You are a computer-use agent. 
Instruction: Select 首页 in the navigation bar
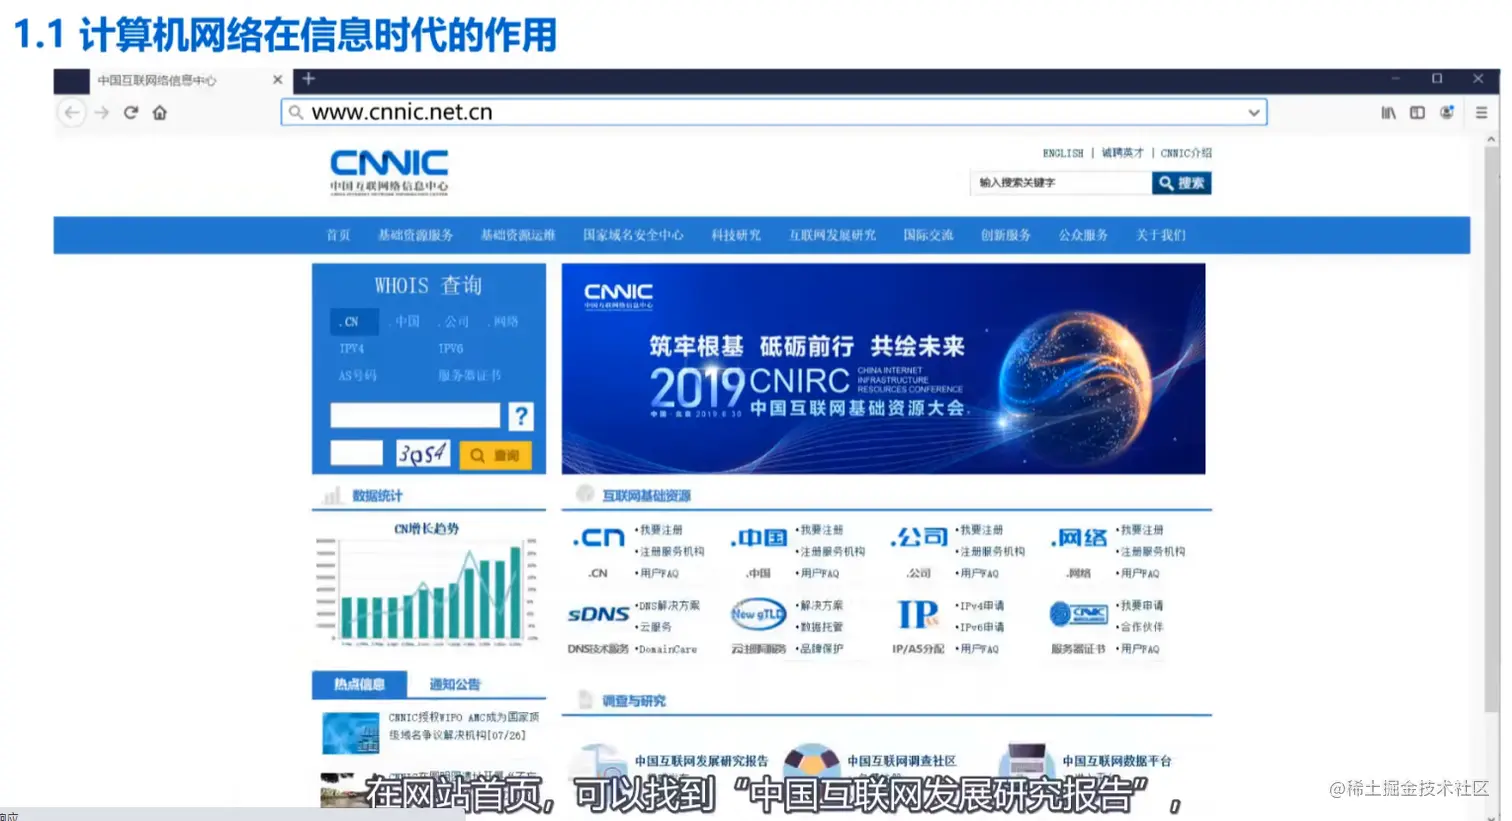click(338, 235)
